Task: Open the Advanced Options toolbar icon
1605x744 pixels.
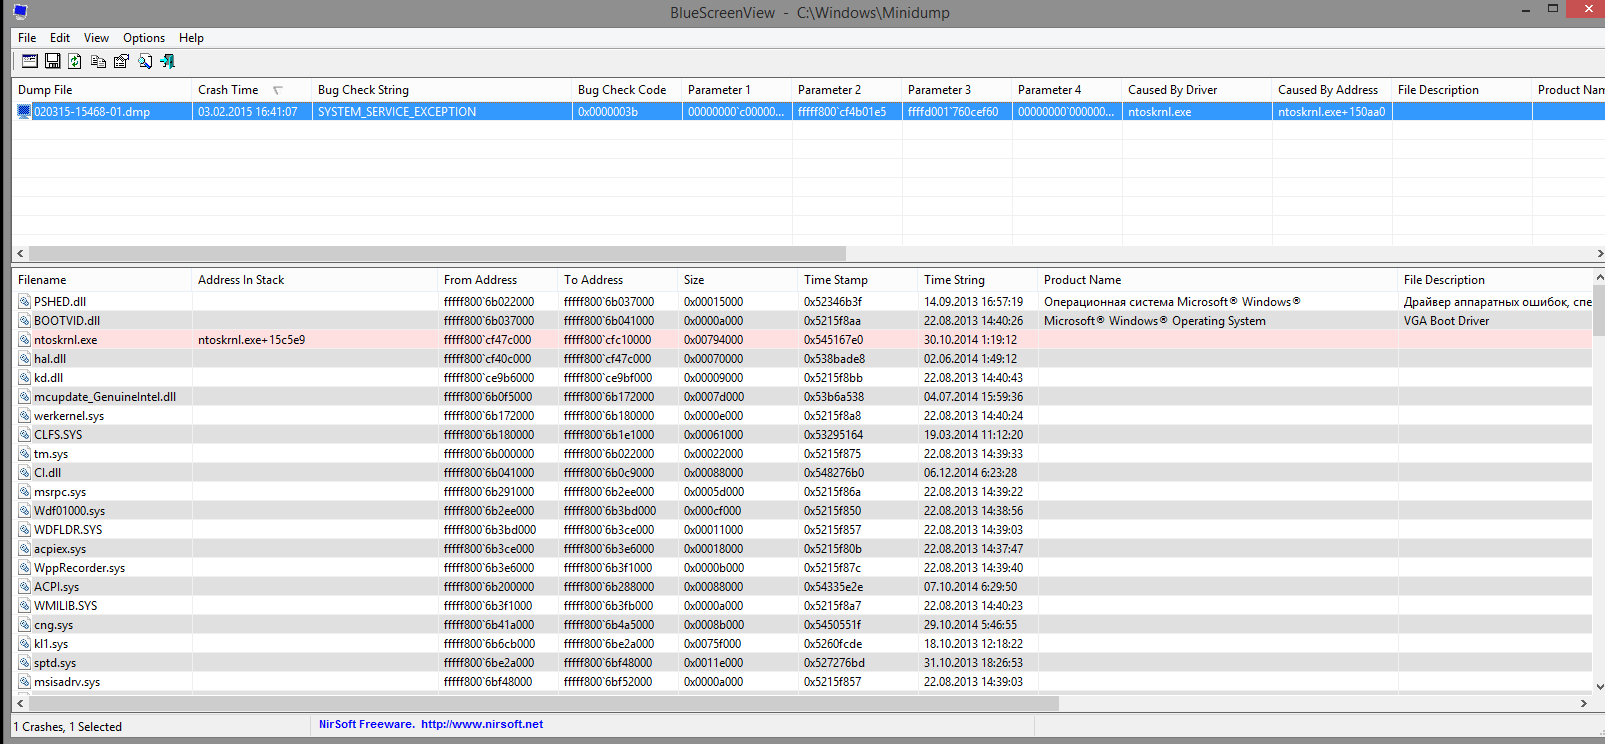Action: pos(30,61)
